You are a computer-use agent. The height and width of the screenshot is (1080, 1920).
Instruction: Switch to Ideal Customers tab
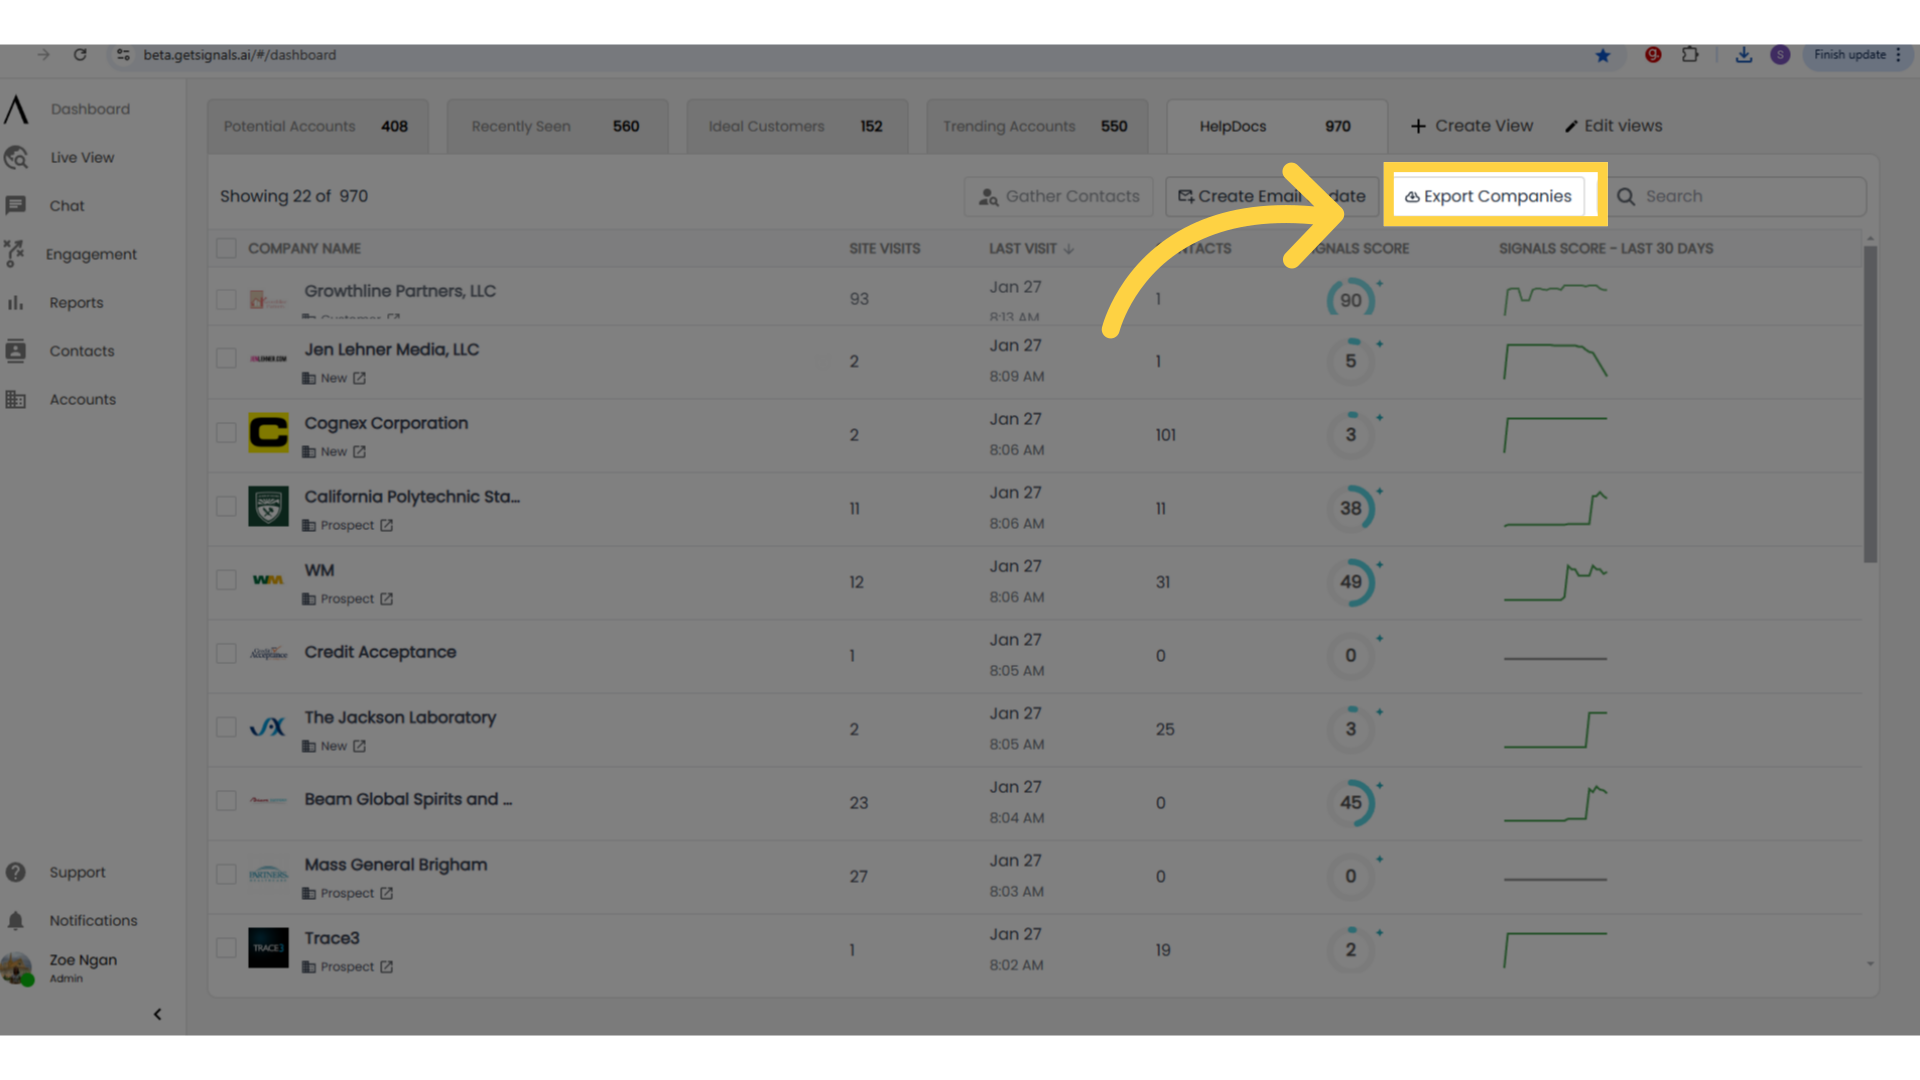(797, 126)
